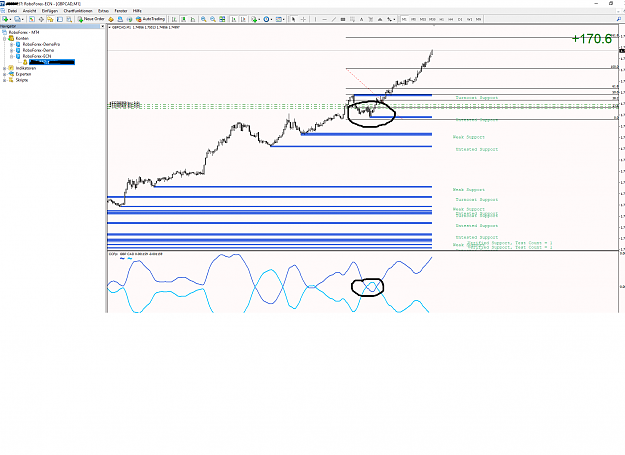Image resolution: width=625 pixels, height=455 pixels.
Task: Select the equidistant channel tool
Action: (343, 19)
